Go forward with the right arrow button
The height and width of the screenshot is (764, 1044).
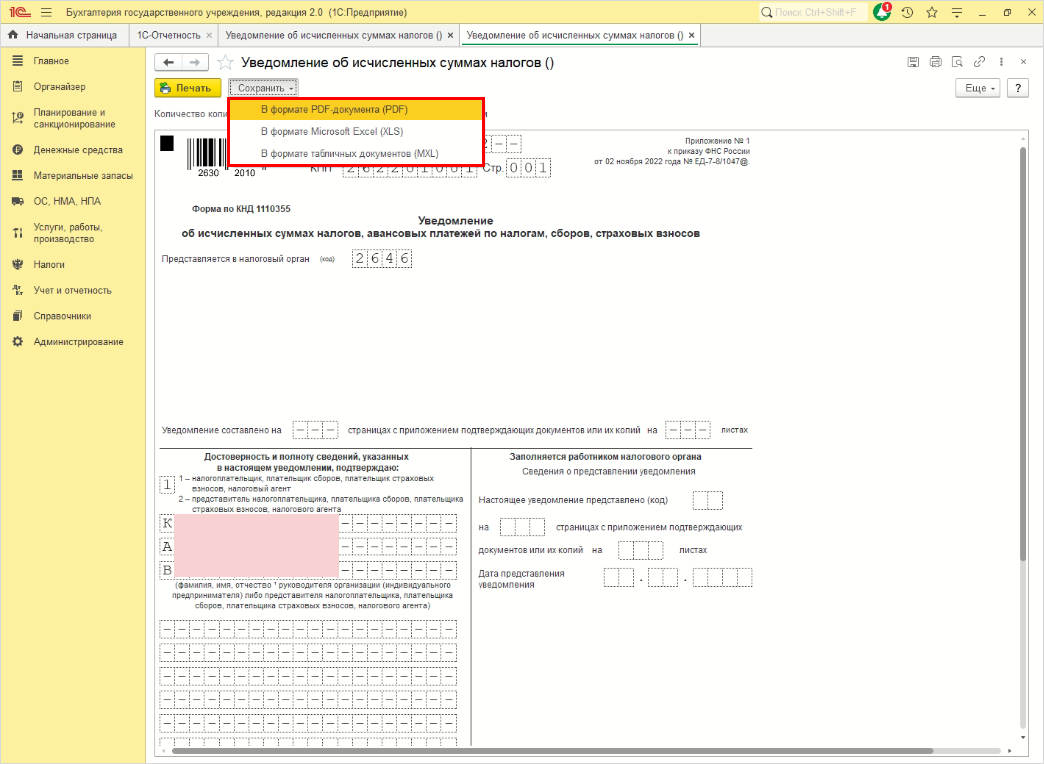tap(194, 62)
